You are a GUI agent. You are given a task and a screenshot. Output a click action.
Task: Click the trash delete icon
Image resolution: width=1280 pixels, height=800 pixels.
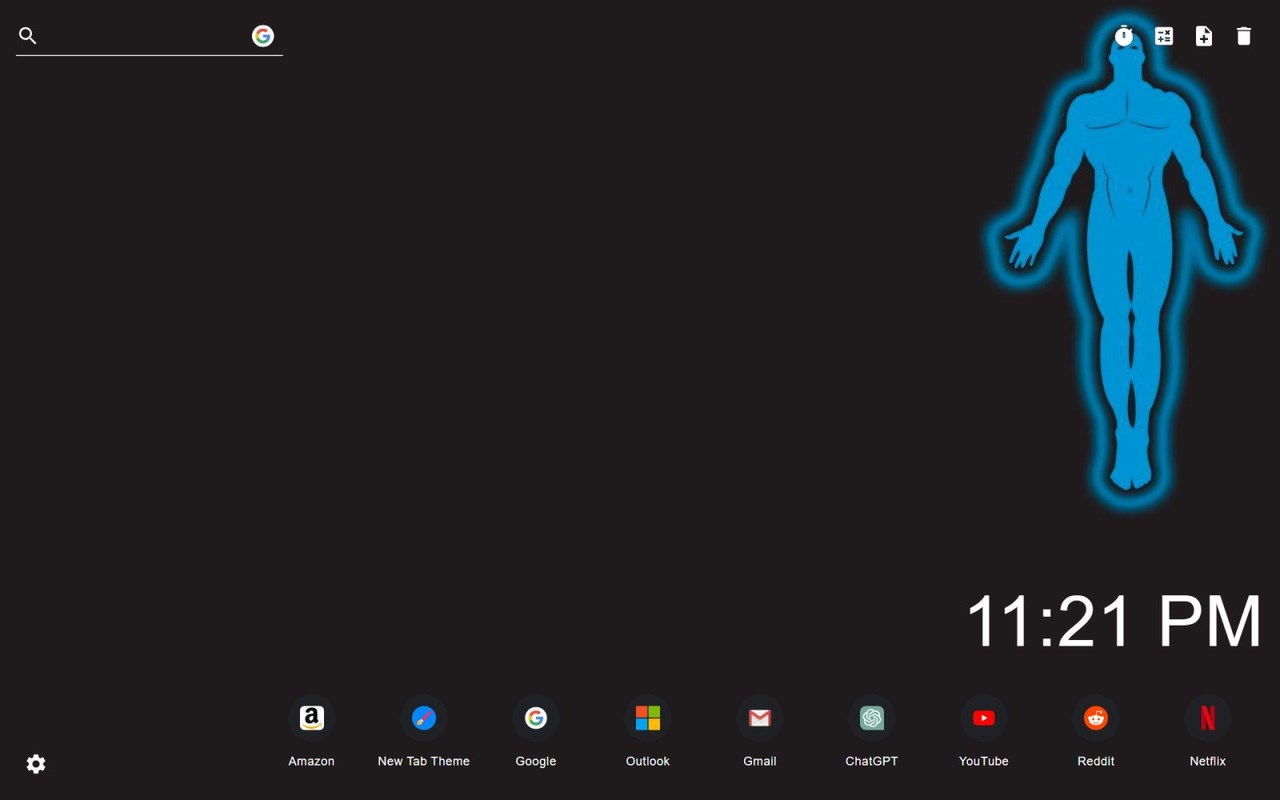[1244, 36]
